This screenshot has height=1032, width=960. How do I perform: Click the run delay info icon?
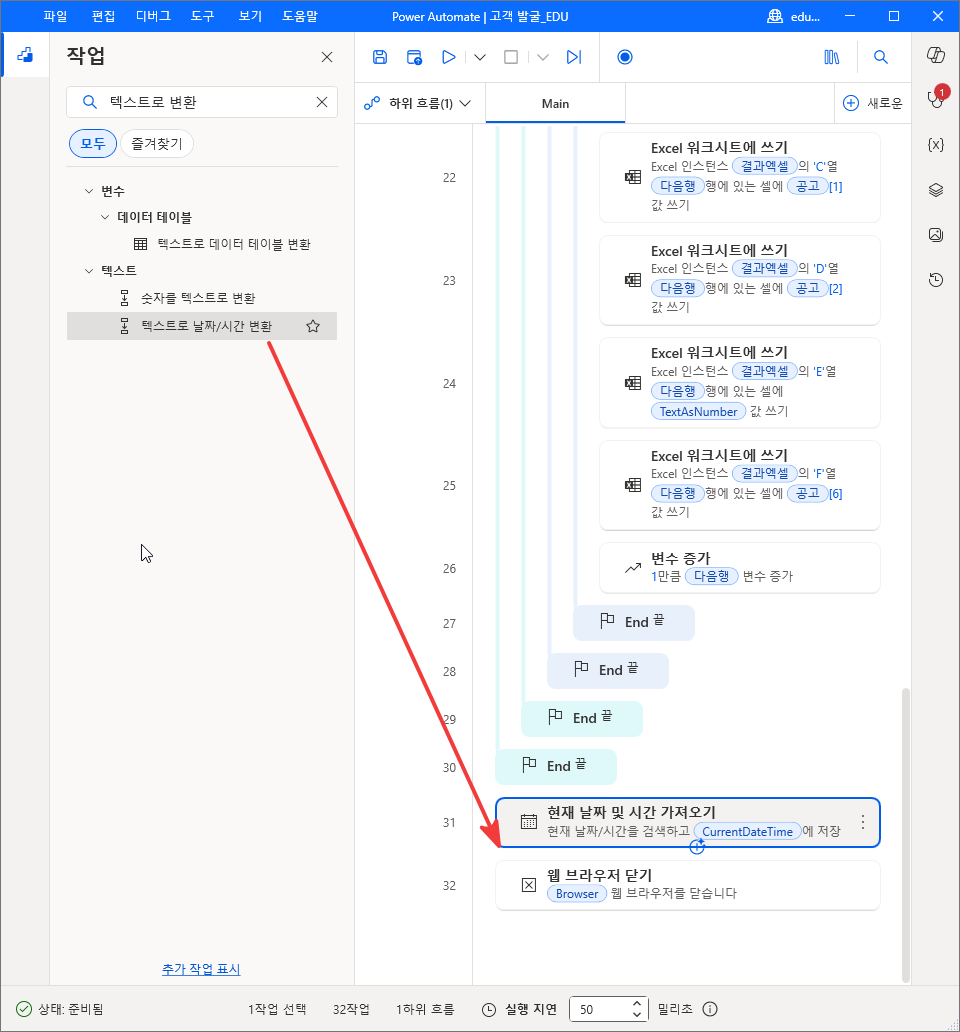pos(710,1009)
